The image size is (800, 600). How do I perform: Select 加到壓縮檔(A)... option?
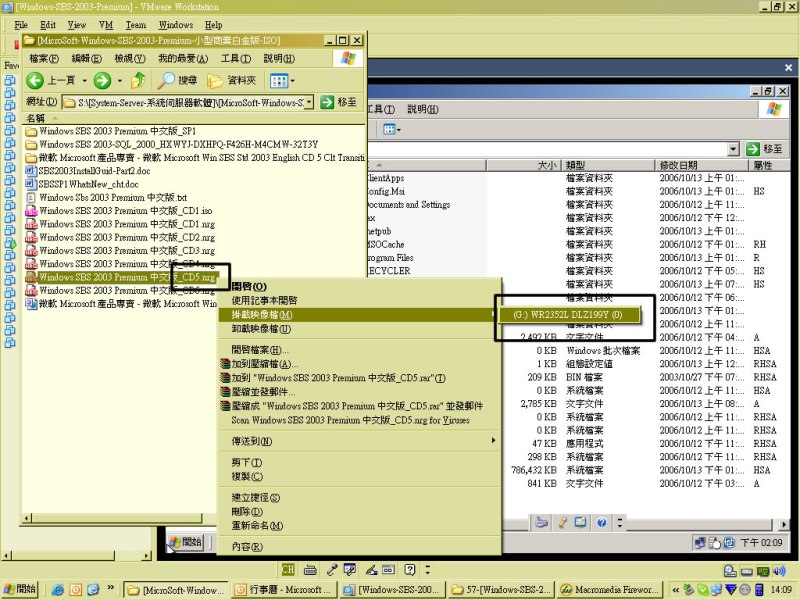click(359, 364)
